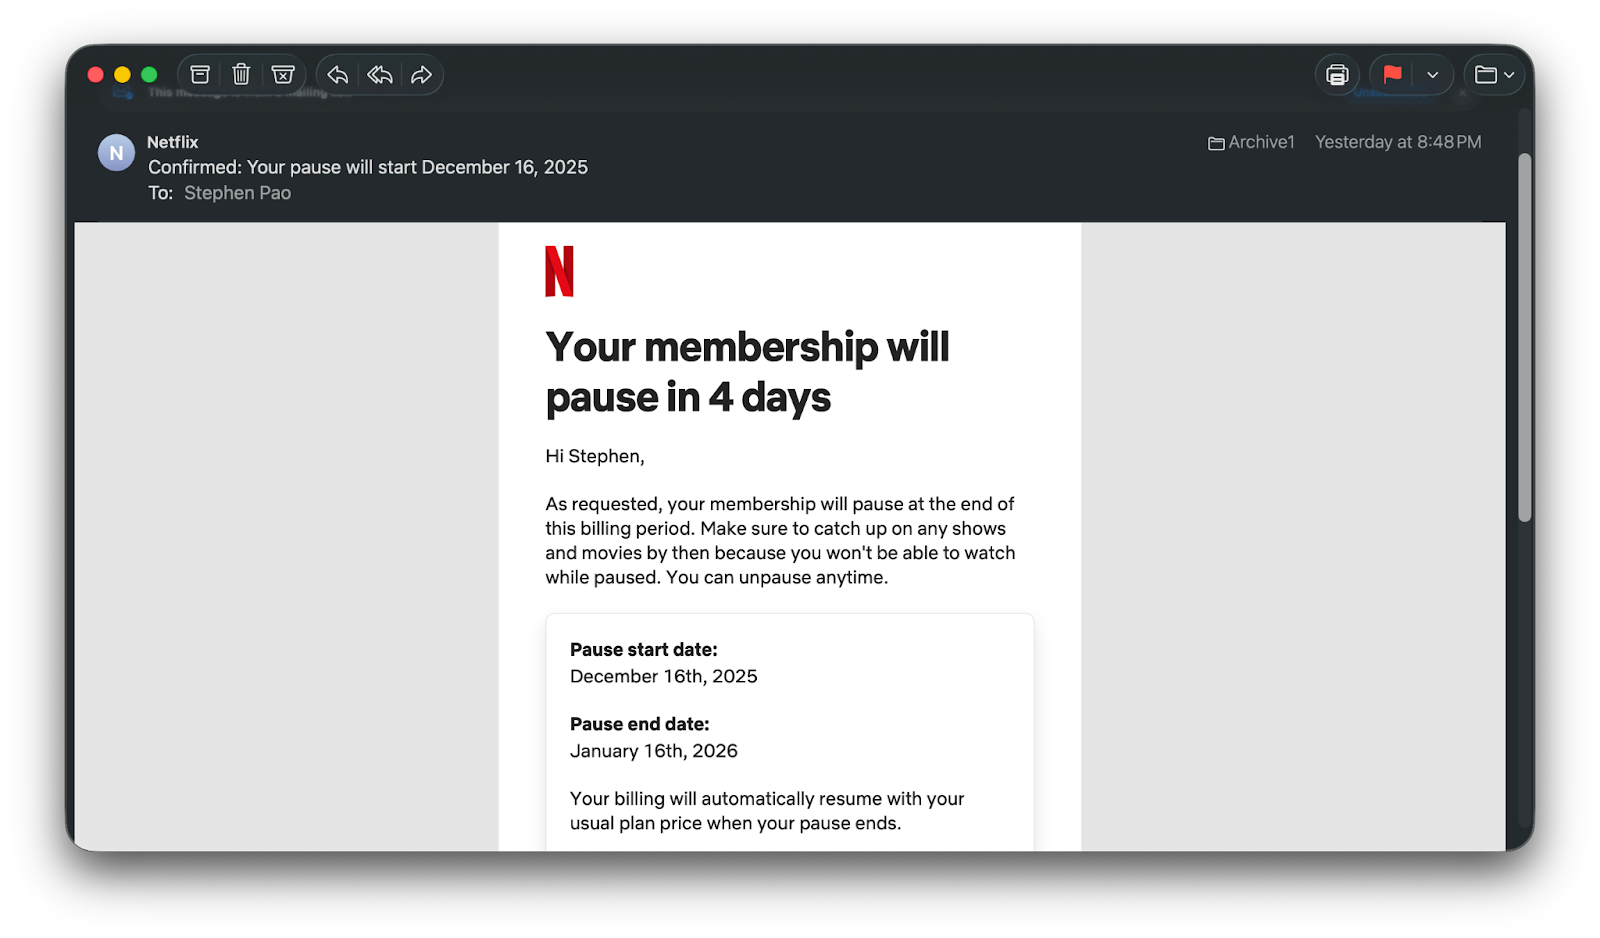Reply to the Netflix email

(x=338, y=75)
